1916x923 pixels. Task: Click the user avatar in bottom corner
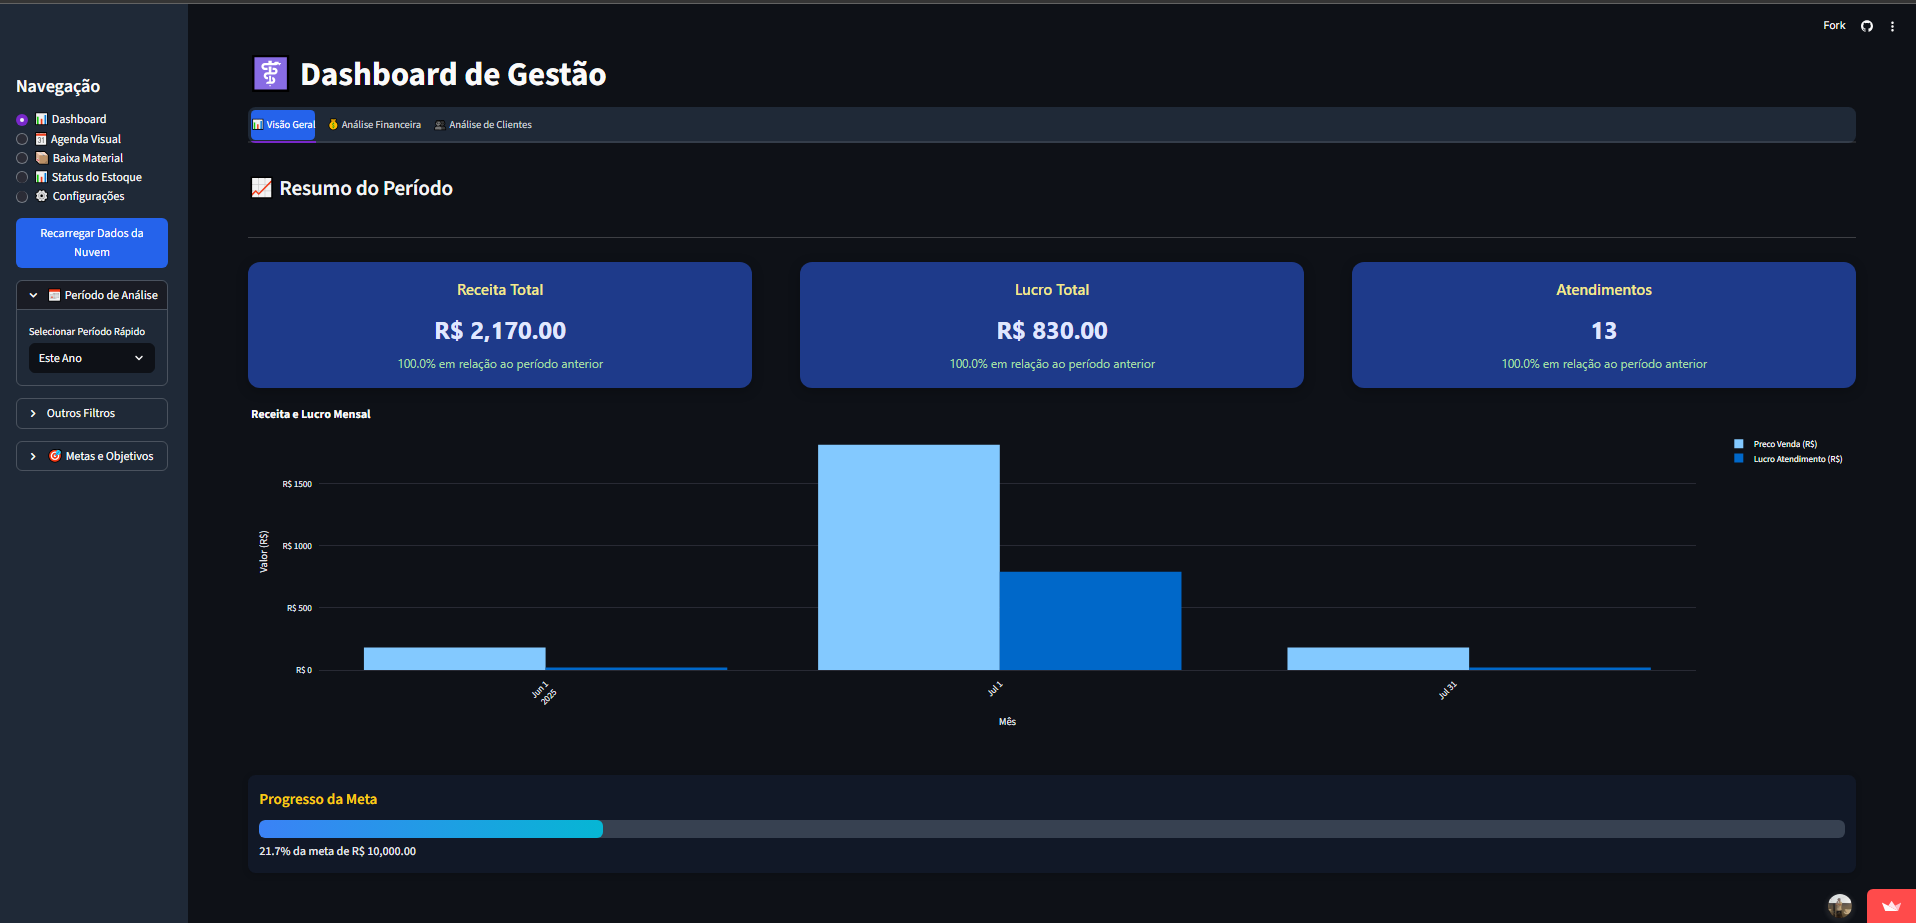coord(1839,906)
